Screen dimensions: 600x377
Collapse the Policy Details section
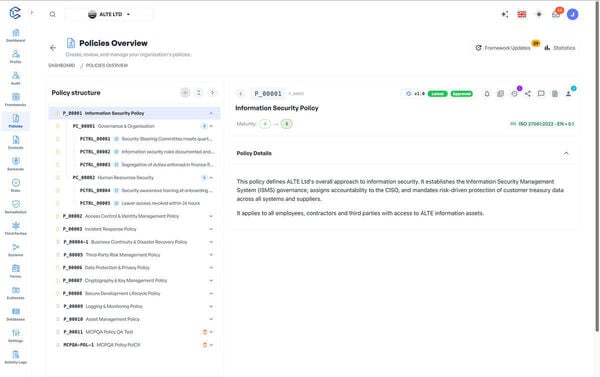[566, 153]
